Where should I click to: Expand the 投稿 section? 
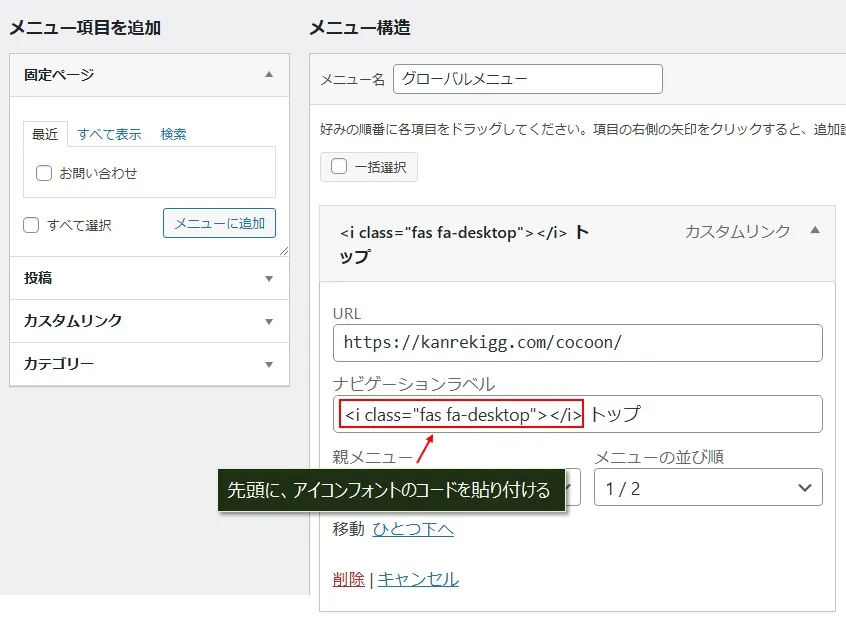click(268, 278)
